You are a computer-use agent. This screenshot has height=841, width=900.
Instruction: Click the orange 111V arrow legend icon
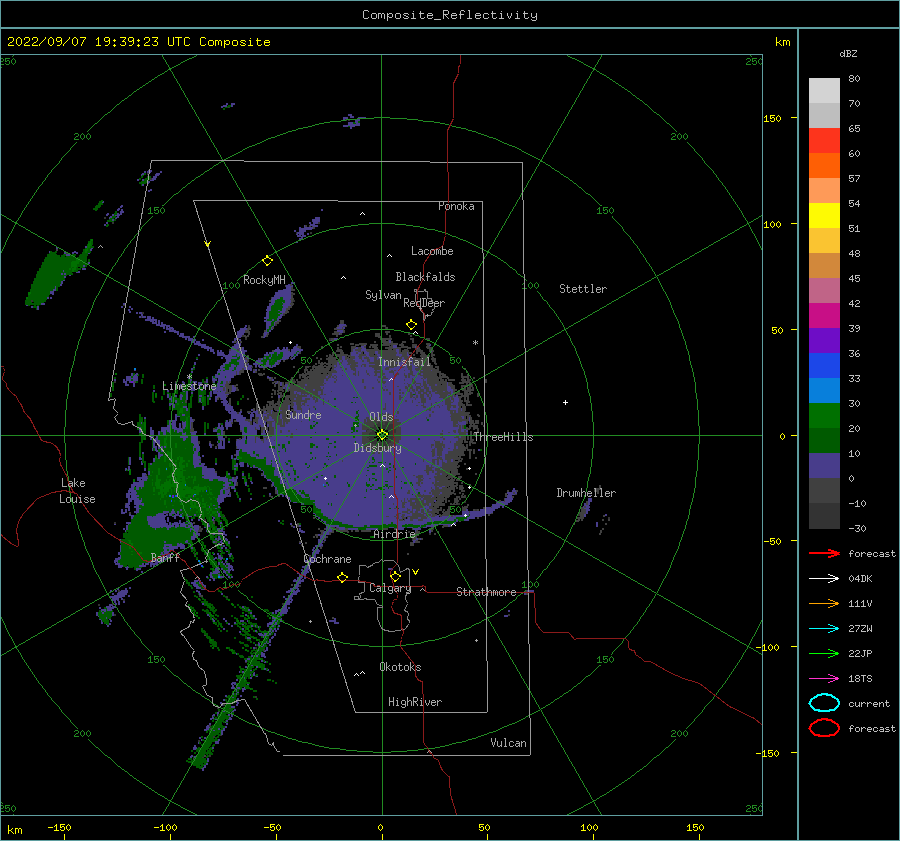click(824, 603)
